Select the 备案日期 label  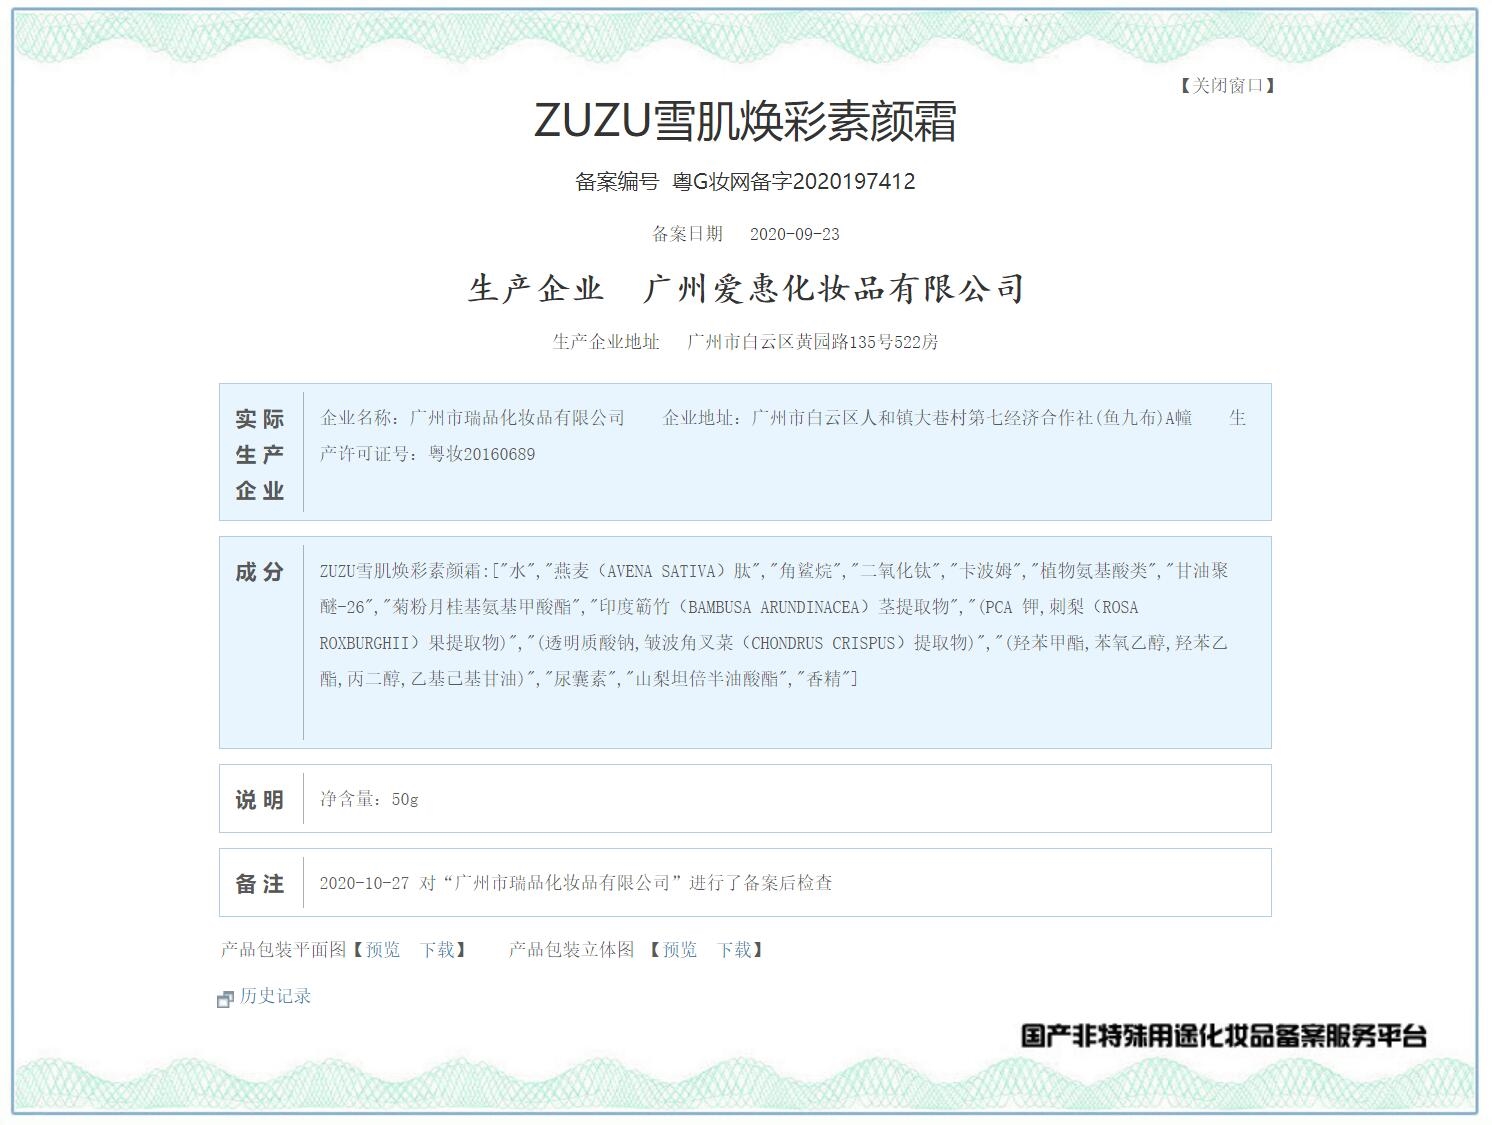pos(687,234)
